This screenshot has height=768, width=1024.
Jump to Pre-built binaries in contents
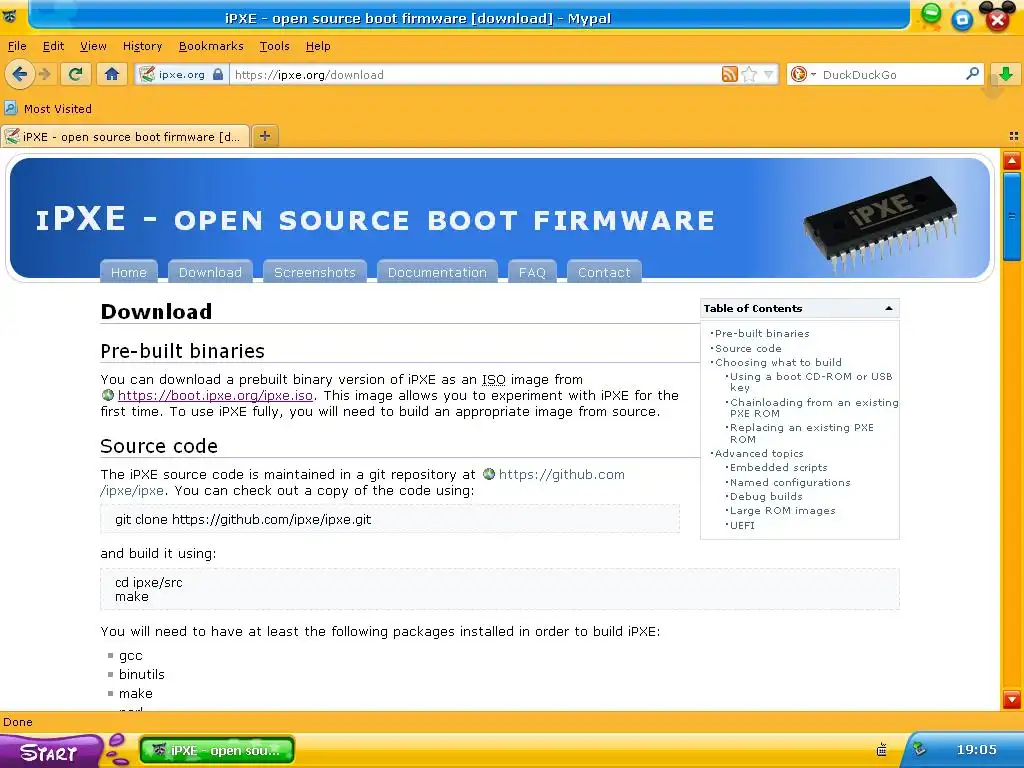point(761,333)
